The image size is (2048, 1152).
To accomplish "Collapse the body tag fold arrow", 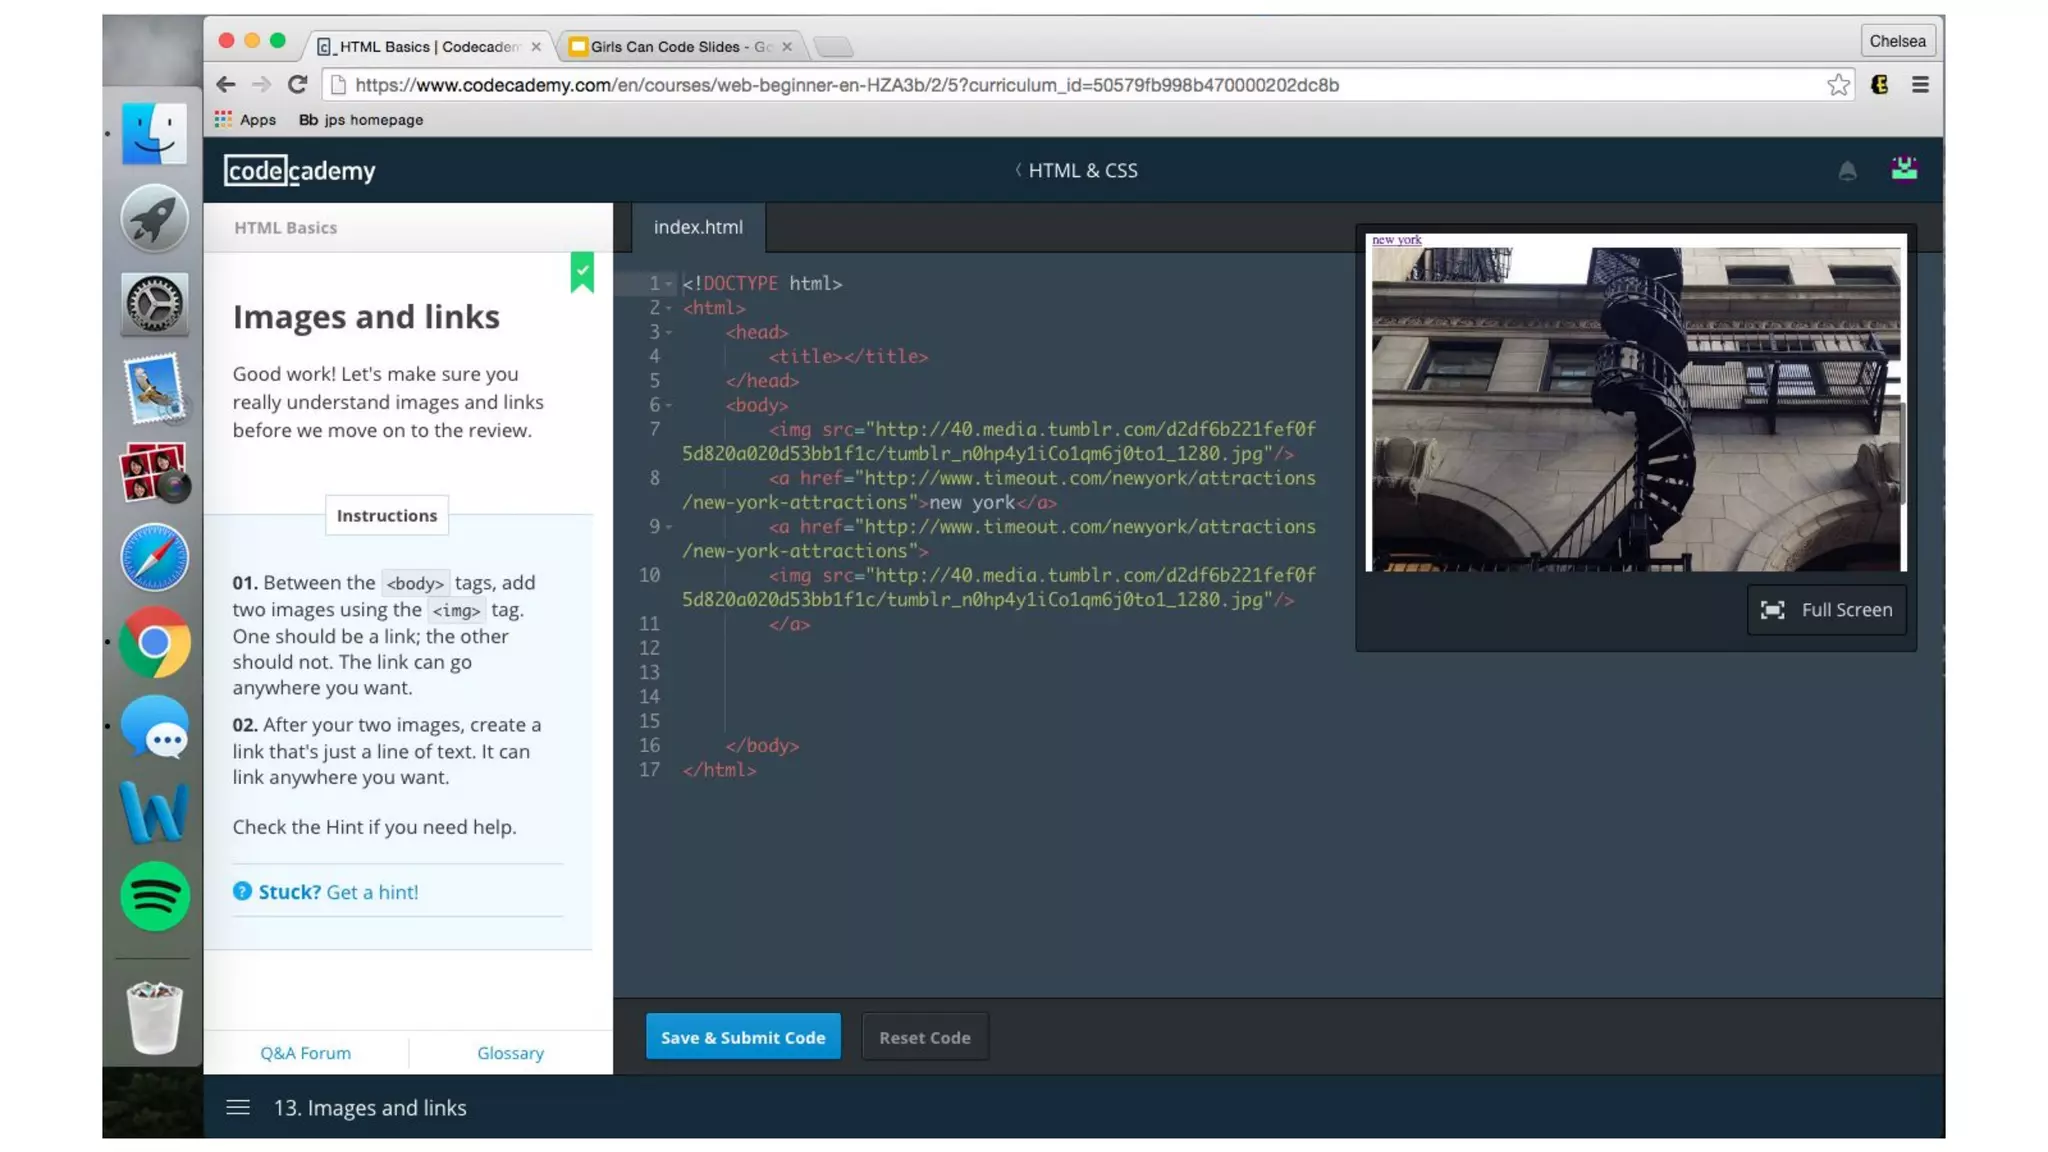I will point(668,405).
